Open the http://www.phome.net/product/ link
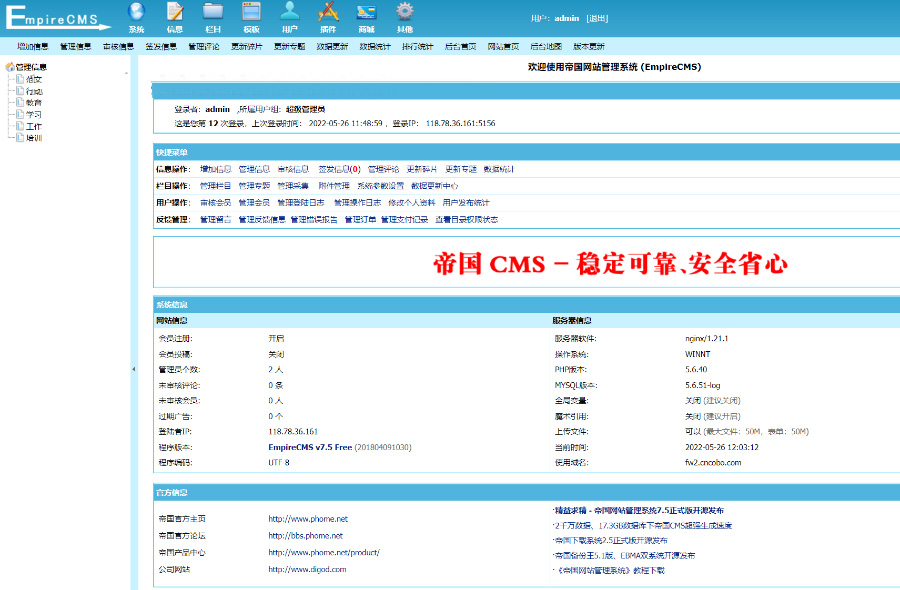 tap(324, 553)
